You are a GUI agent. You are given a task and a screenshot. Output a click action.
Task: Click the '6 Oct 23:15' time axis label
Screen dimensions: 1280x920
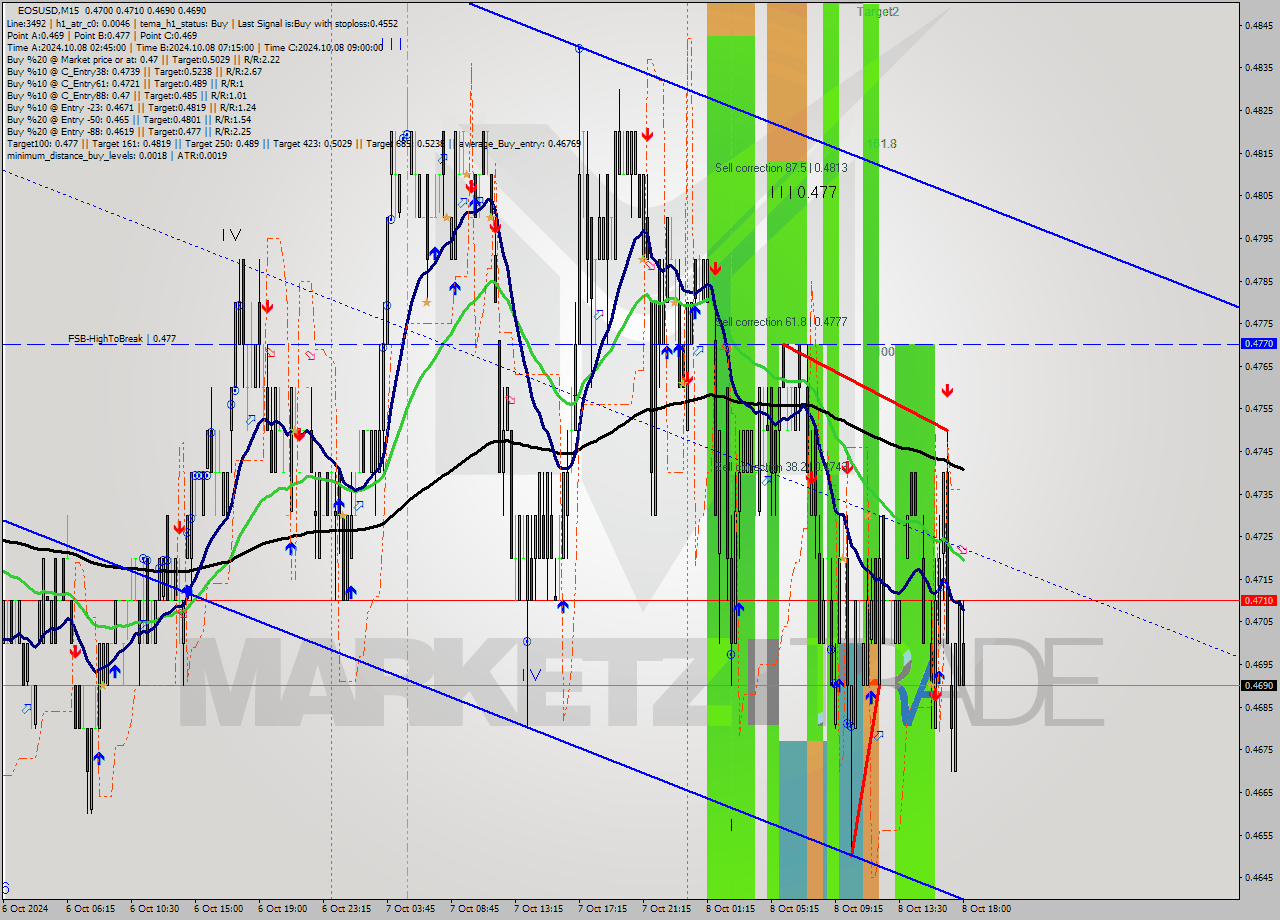click(x=346, y=909)
